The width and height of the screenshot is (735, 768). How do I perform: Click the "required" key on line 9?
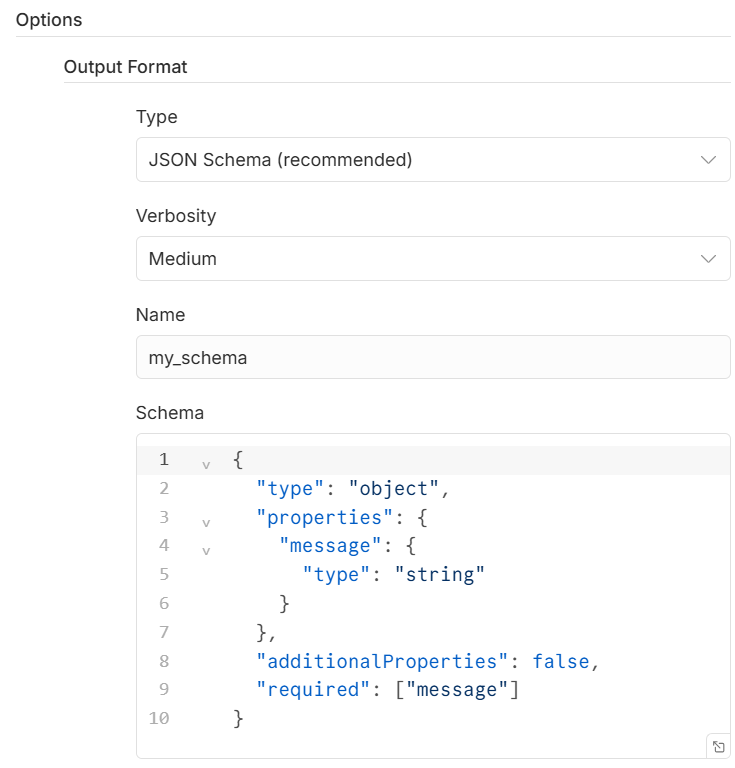click(x=307, y=690)
